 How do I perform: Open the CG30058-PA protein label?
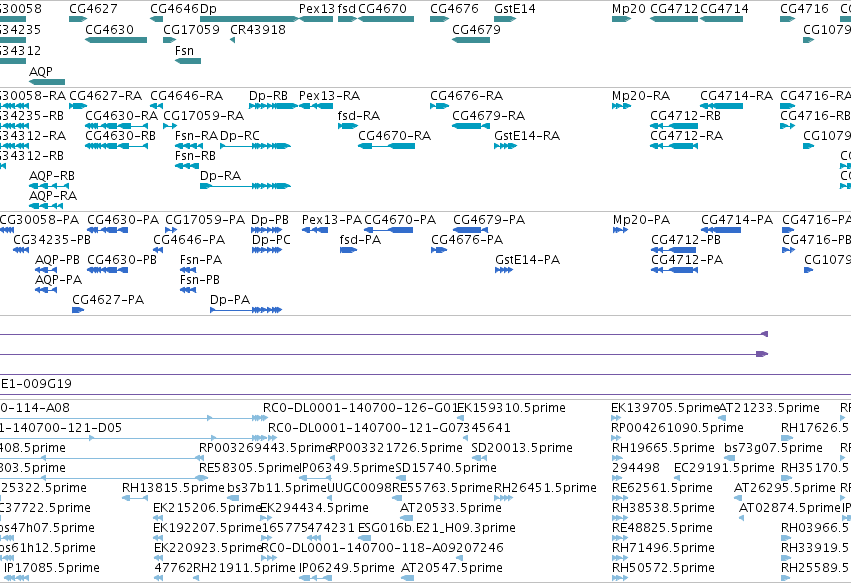tap(39, 220)
